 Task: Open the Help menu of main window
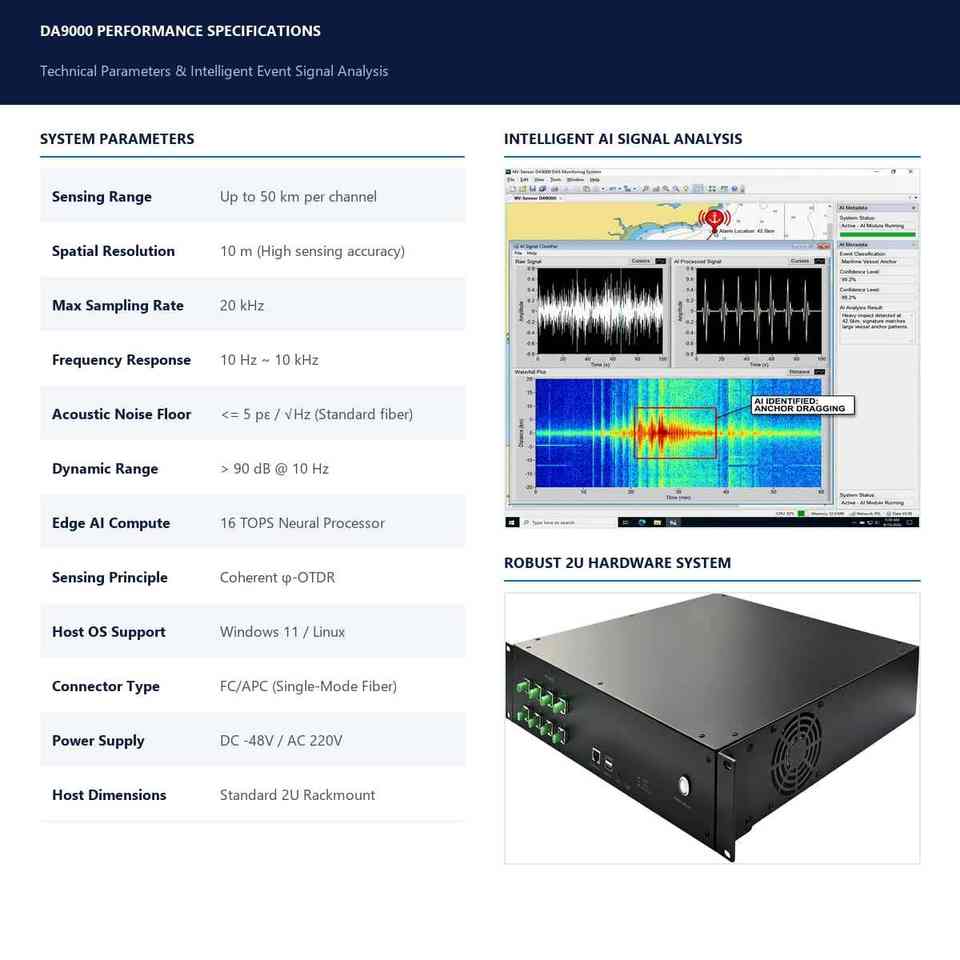pyautogui.click(x=594, y=179)
